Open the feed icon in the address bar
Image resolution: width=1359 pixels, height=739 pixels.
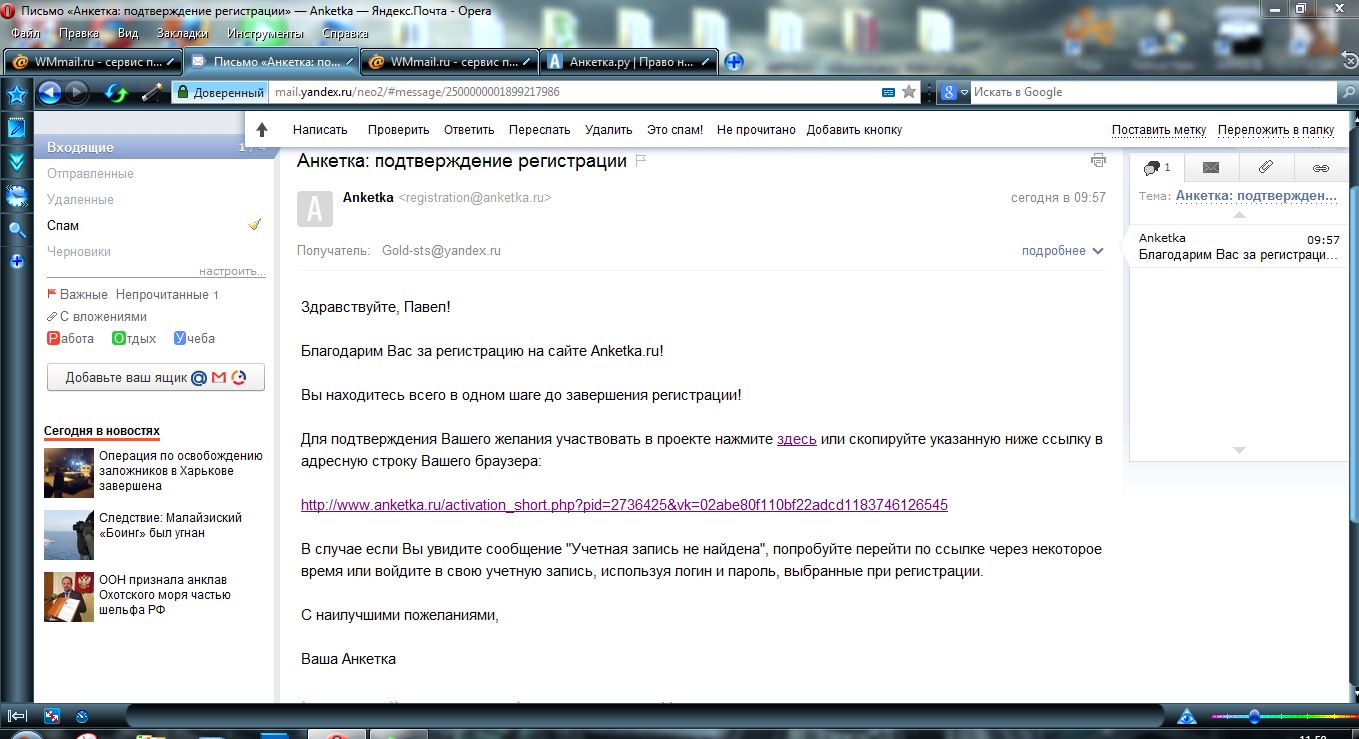[x=888, y=92]
